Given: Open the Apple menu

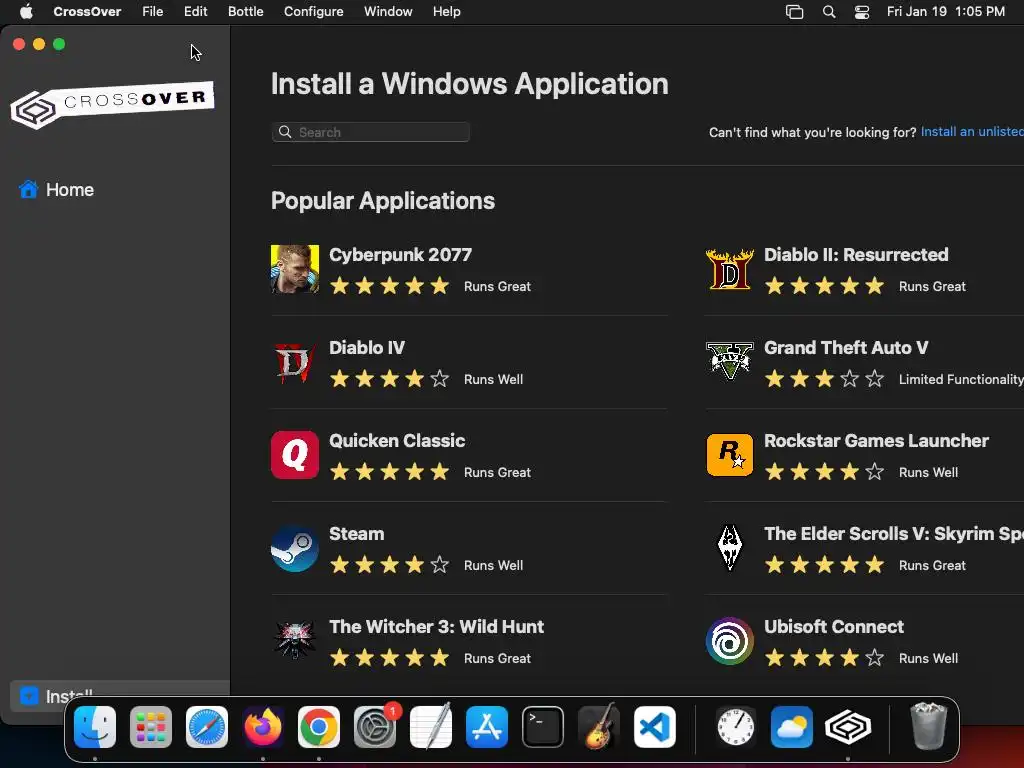Looking at the screenshot, I should point(26,11).
